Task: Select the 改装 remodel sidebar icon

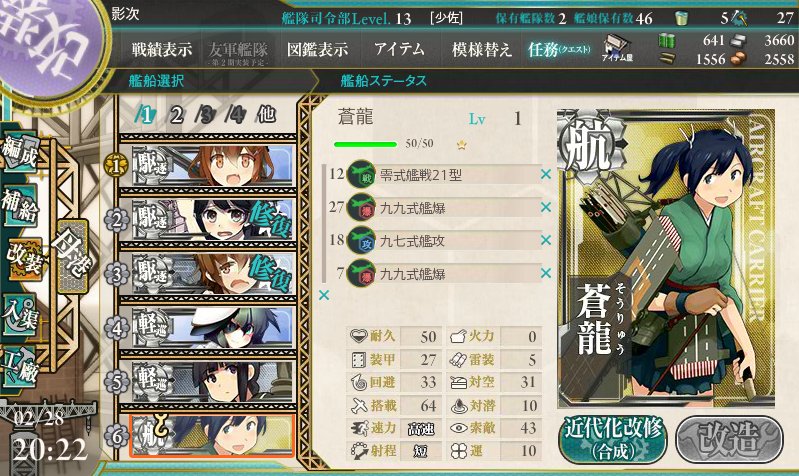Action: coord(23,259)
